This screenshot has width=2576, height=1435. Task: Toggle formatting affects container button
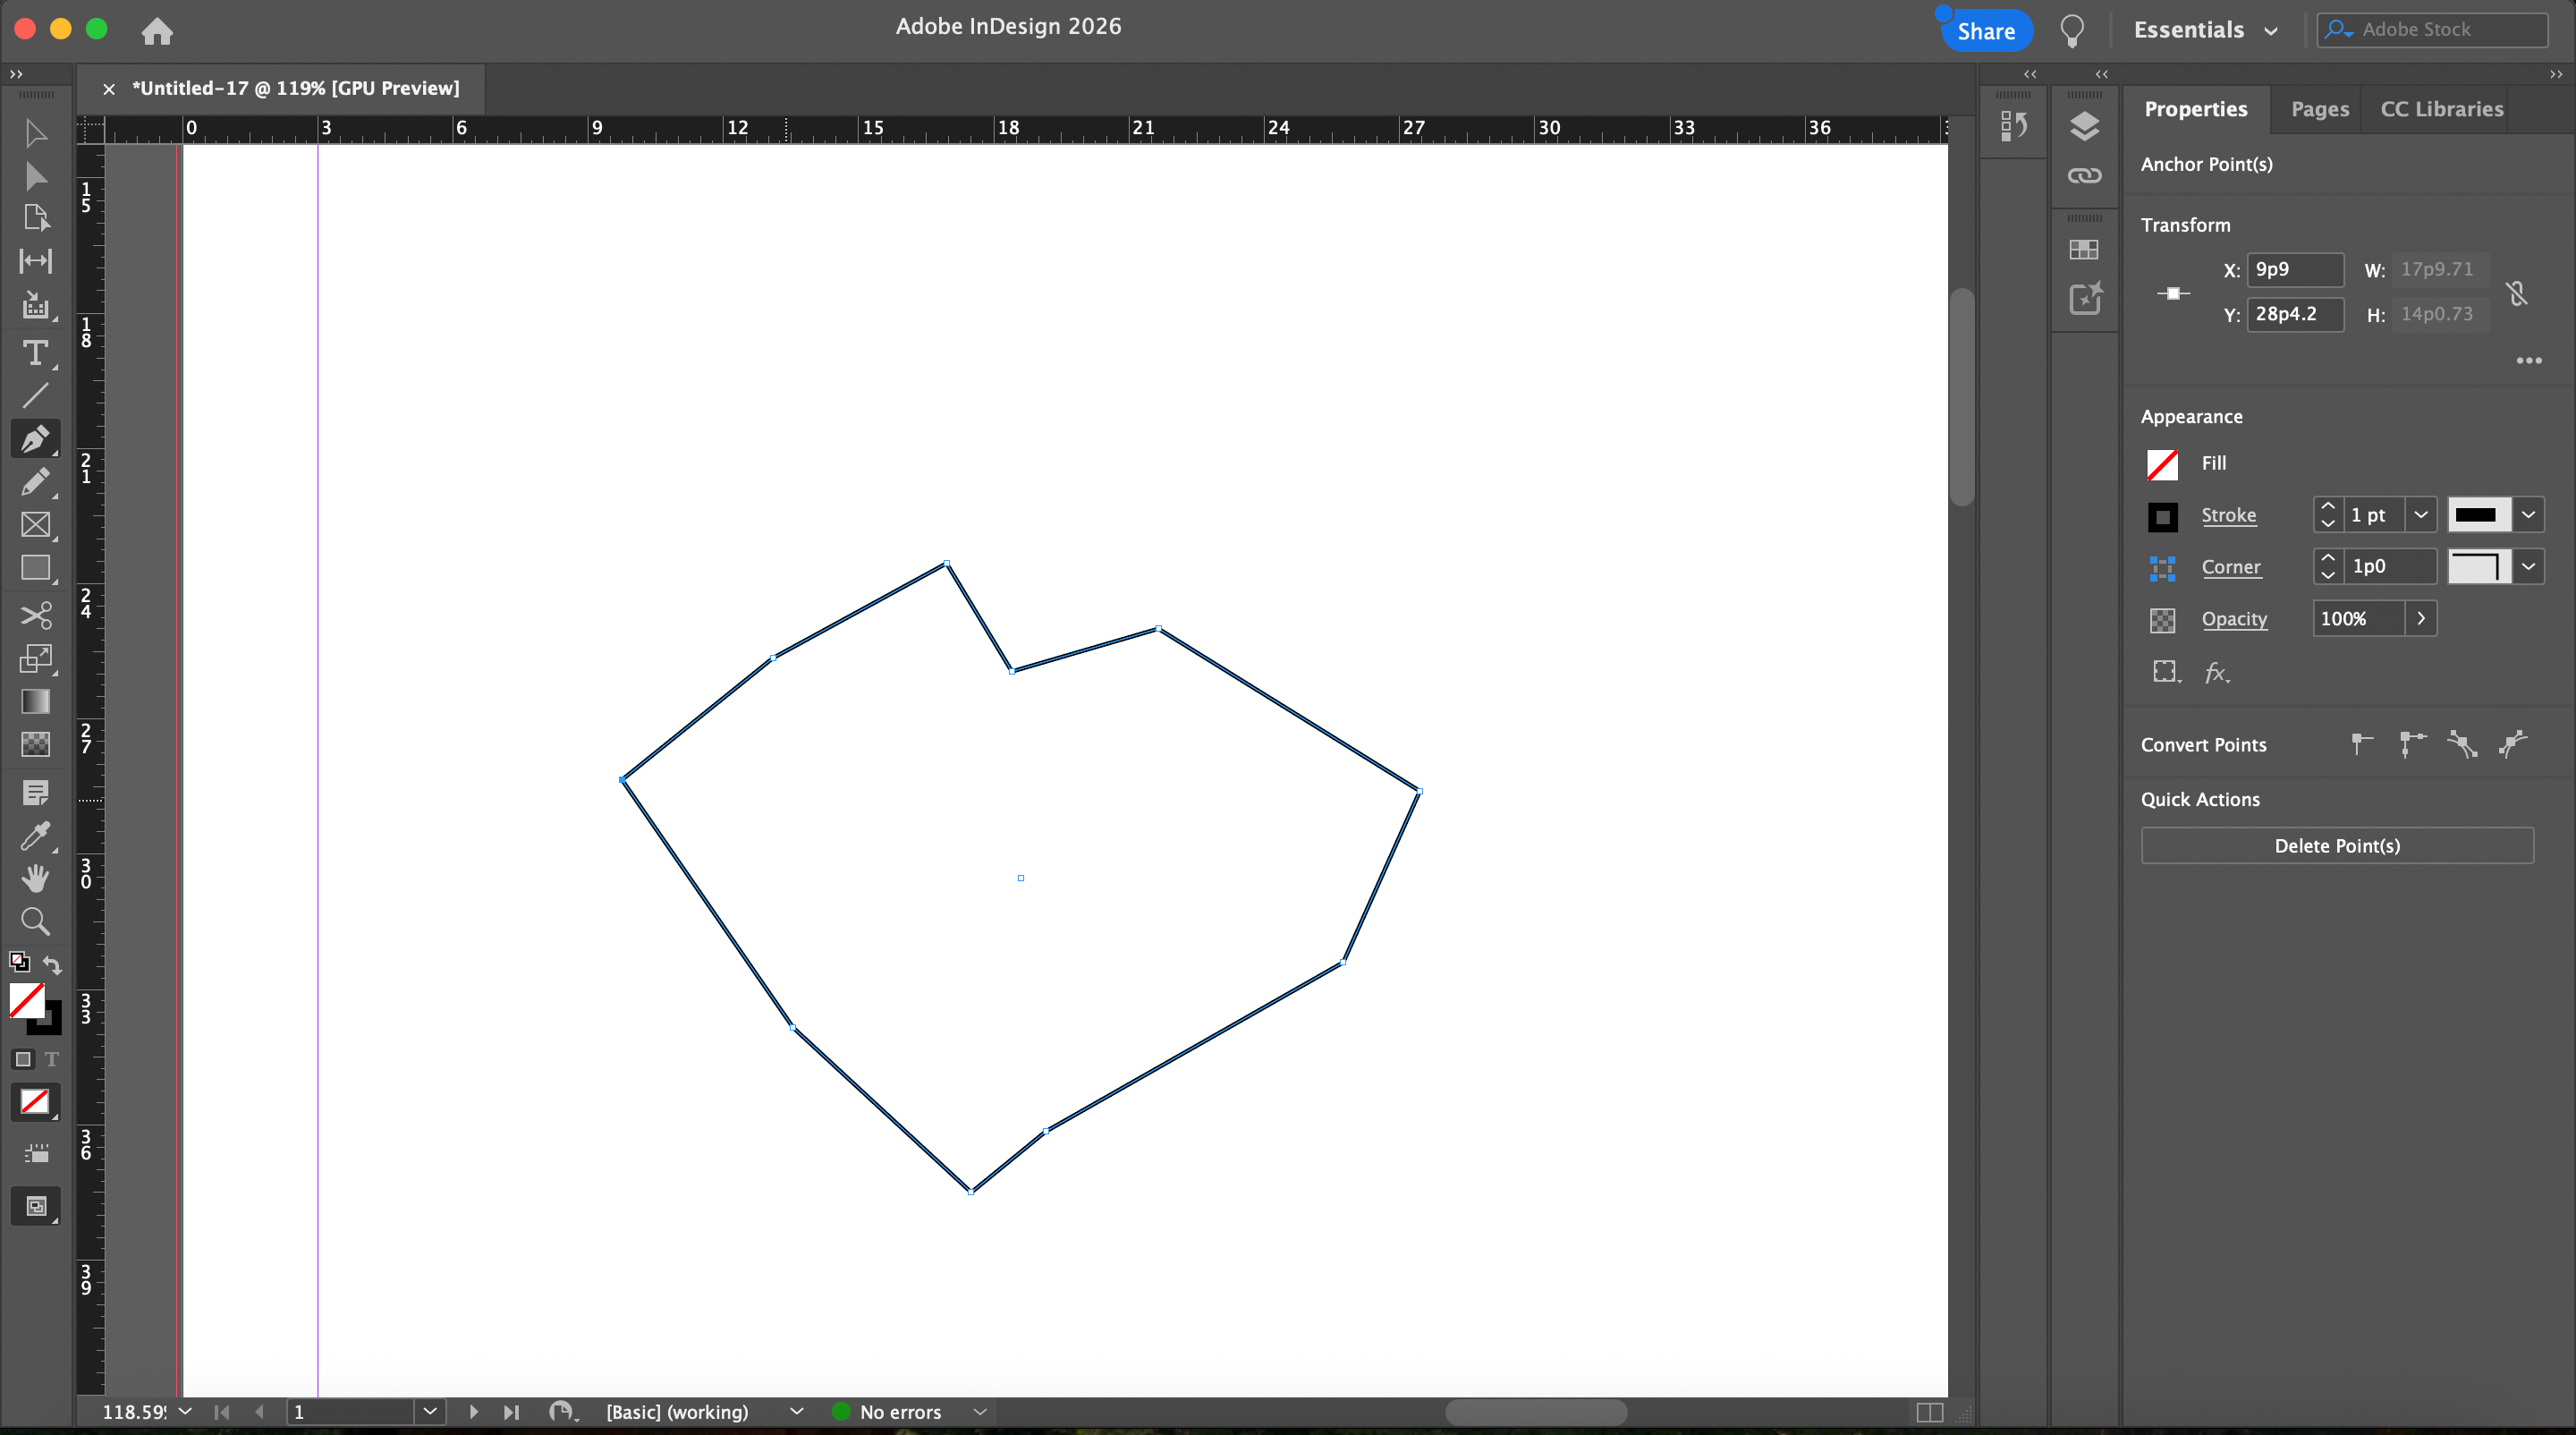(23, 1059)
